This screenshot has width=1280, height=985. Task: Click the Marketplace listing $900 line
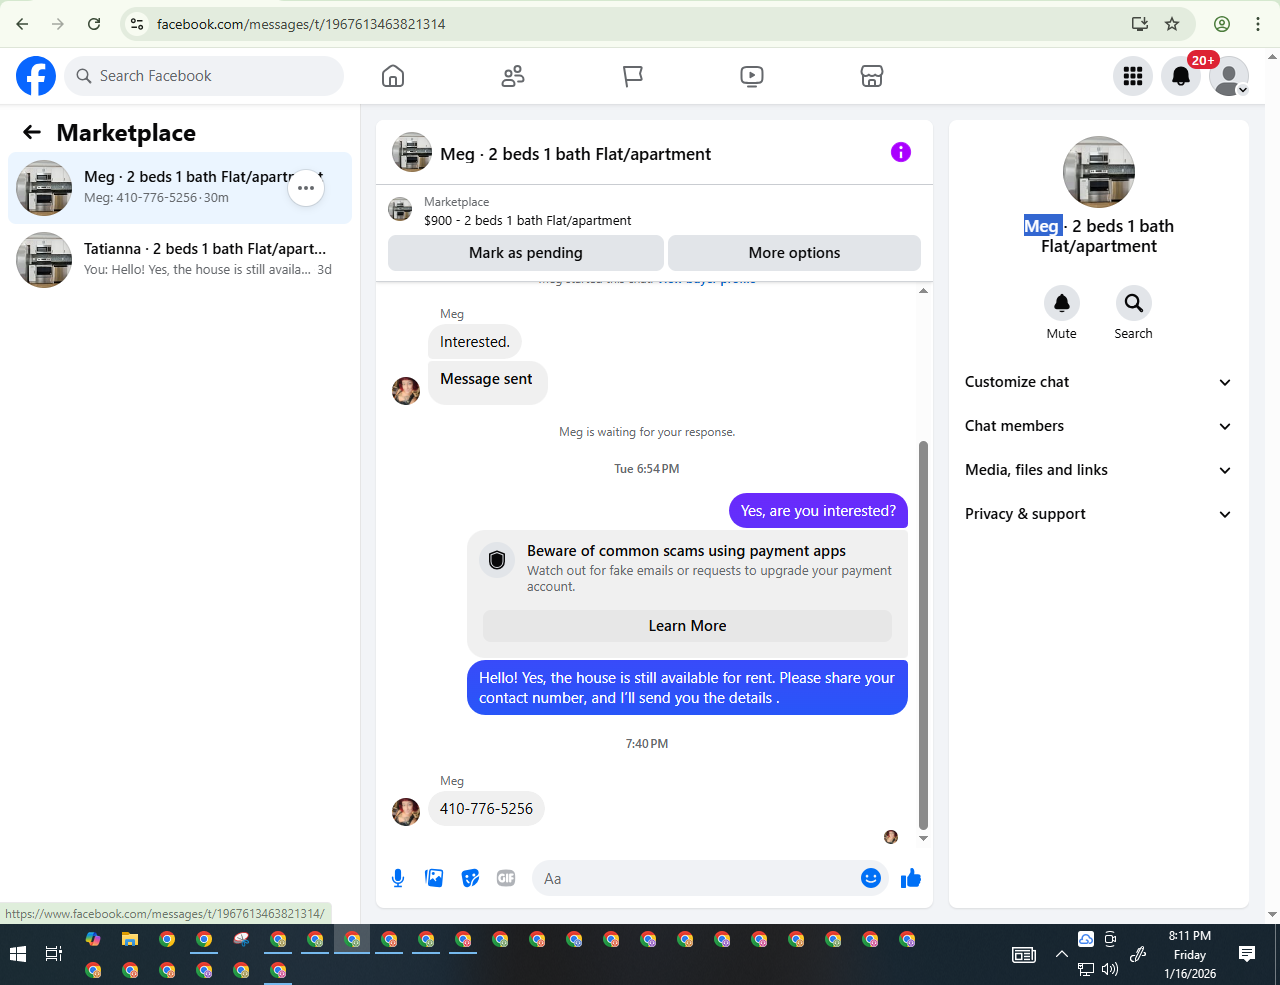(x=528, y=221)
